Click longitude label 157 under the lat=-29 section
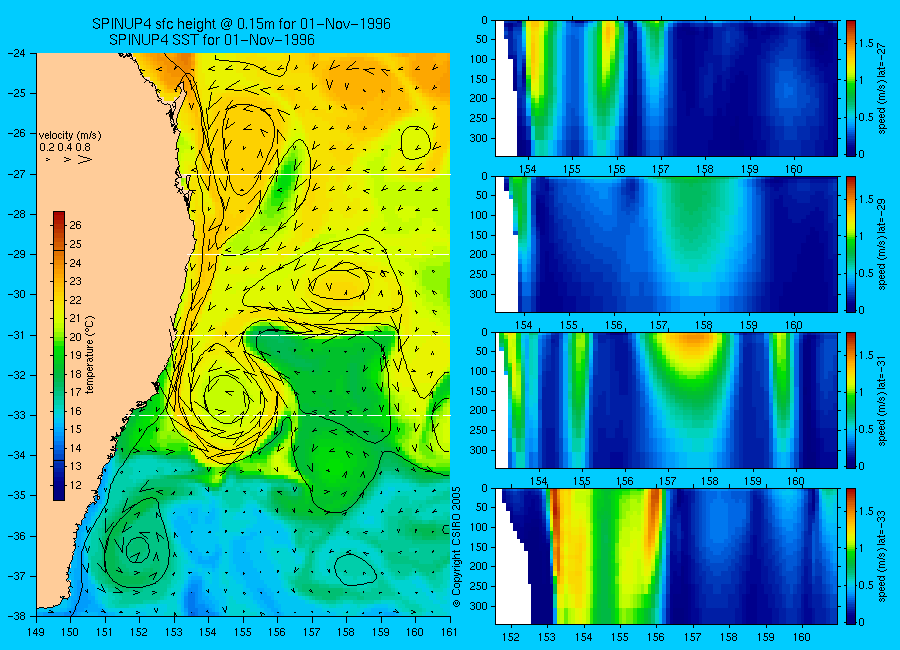Screen dimensions: 900x650 pyautogui.click(x=658, y=326)
